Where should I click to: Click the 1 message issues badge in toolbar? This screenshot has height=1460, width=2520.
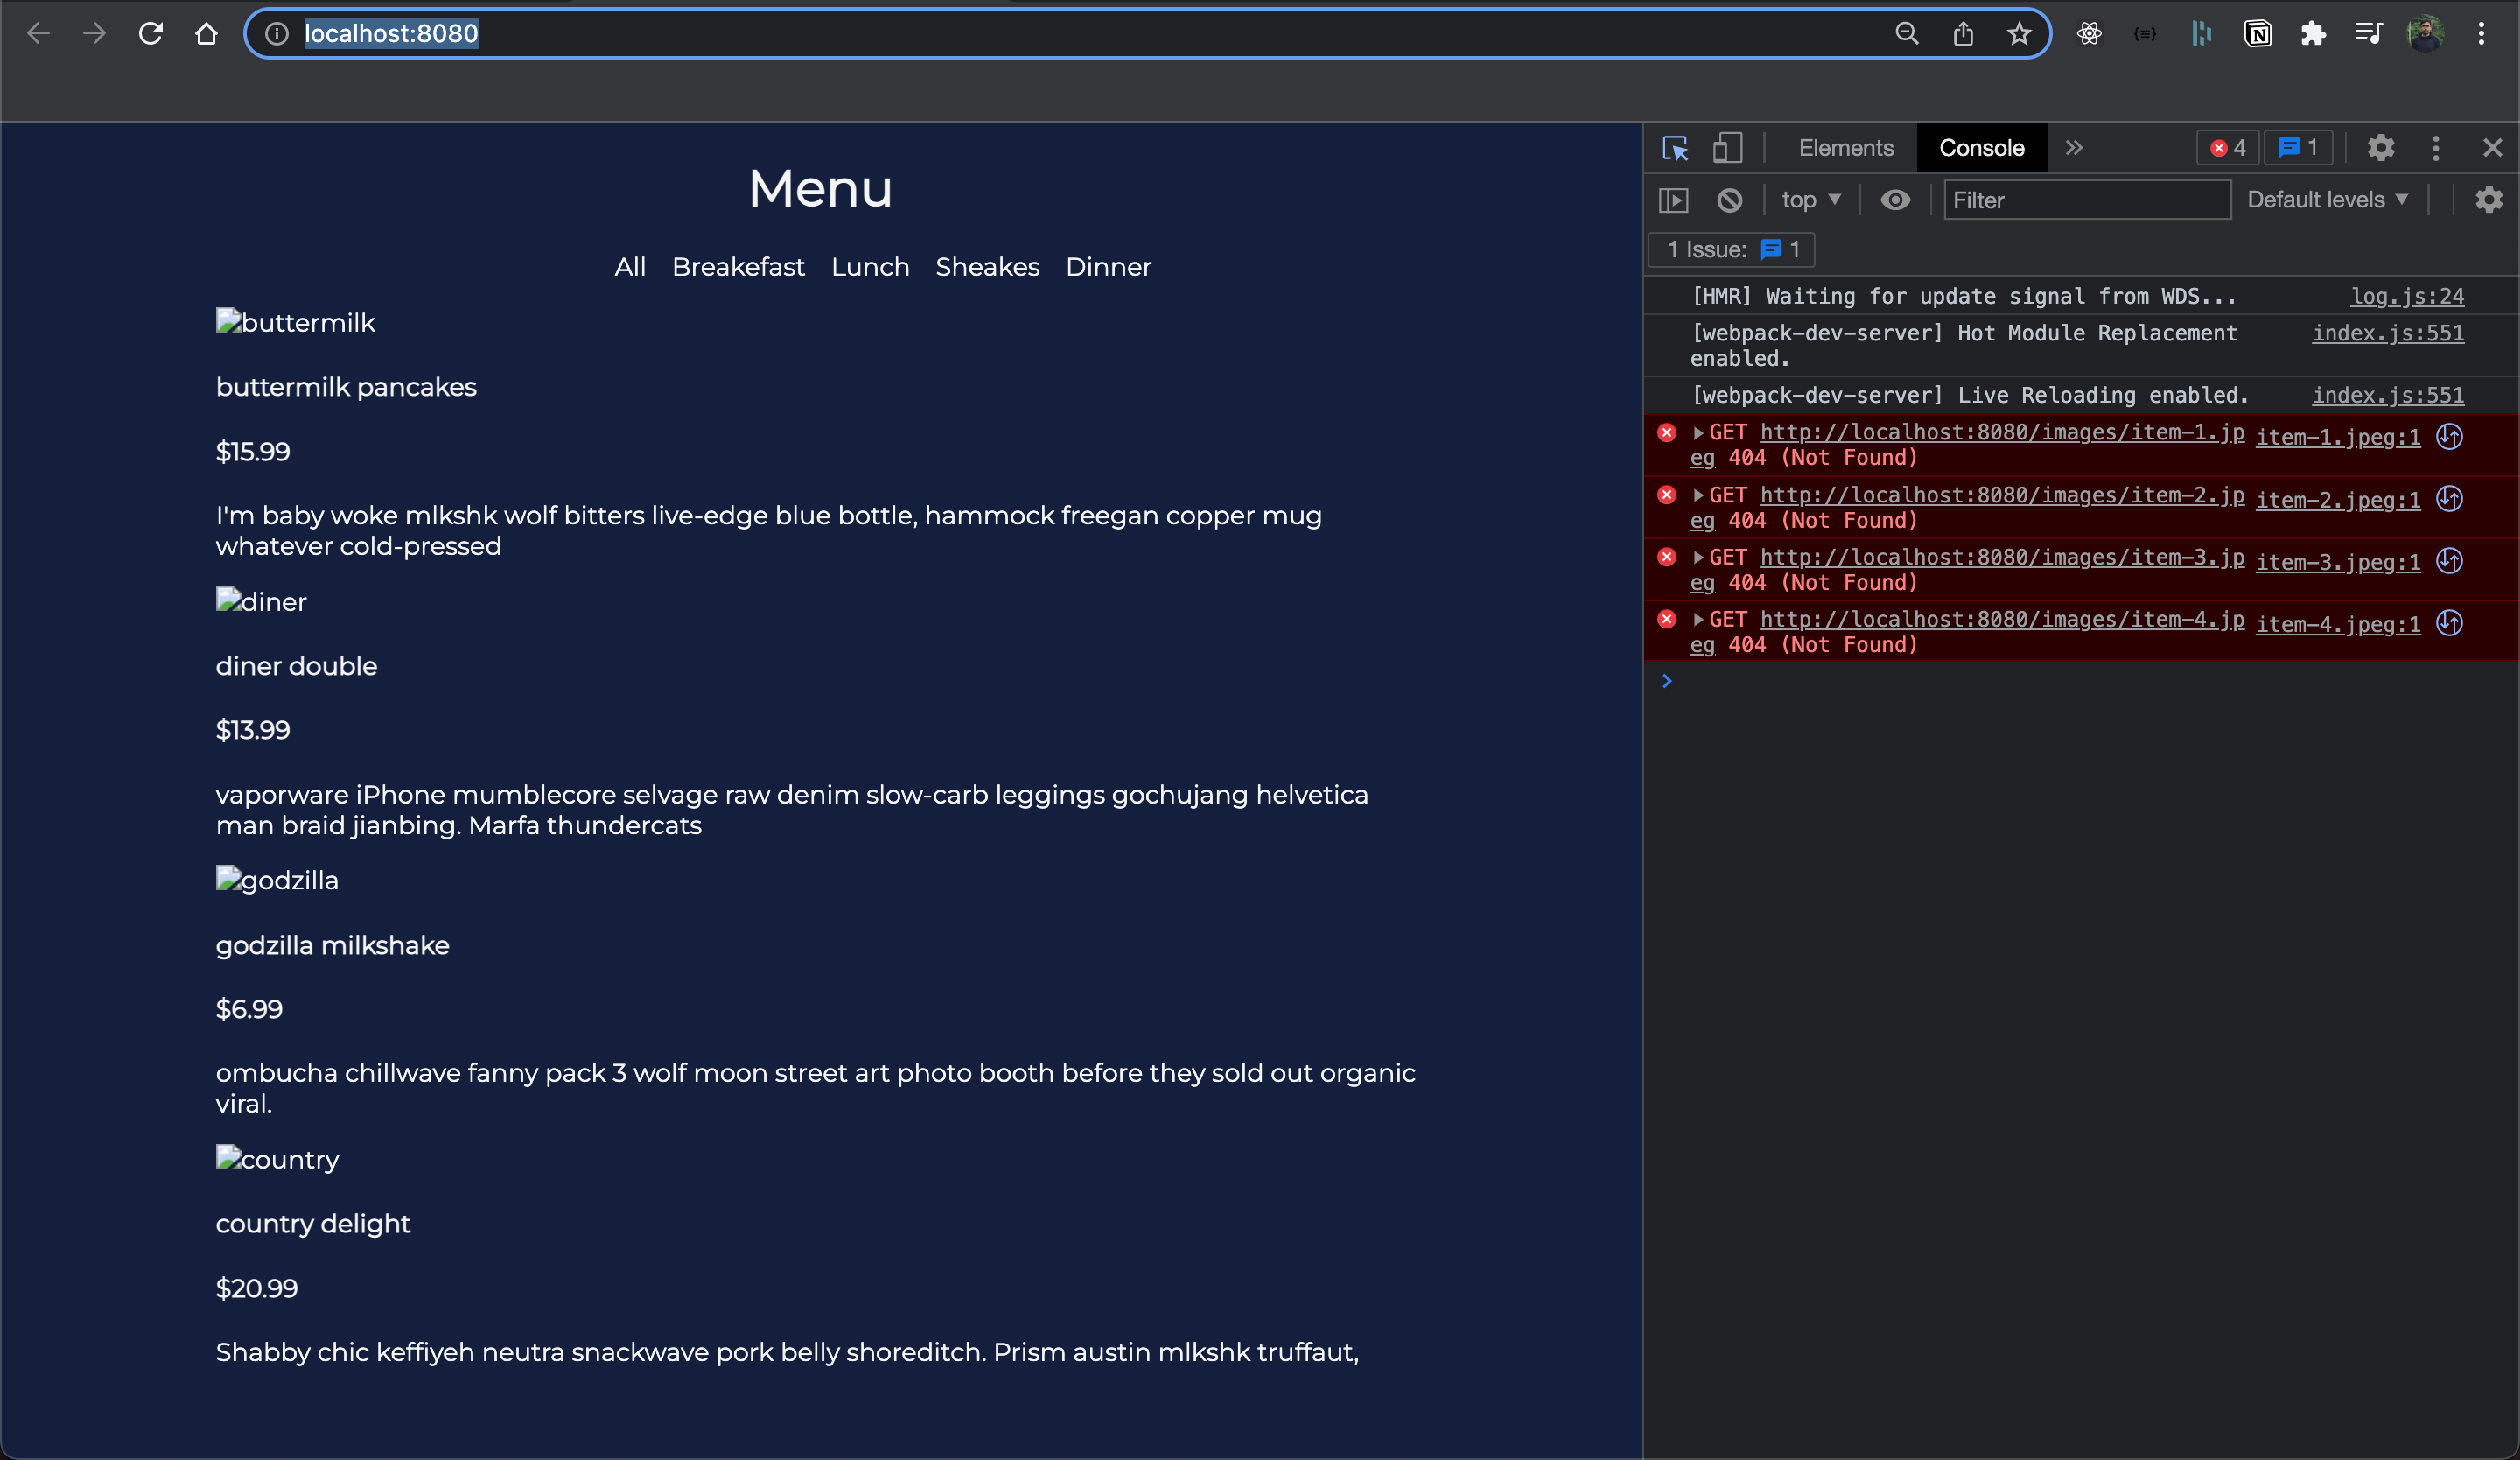[2298, 148]
